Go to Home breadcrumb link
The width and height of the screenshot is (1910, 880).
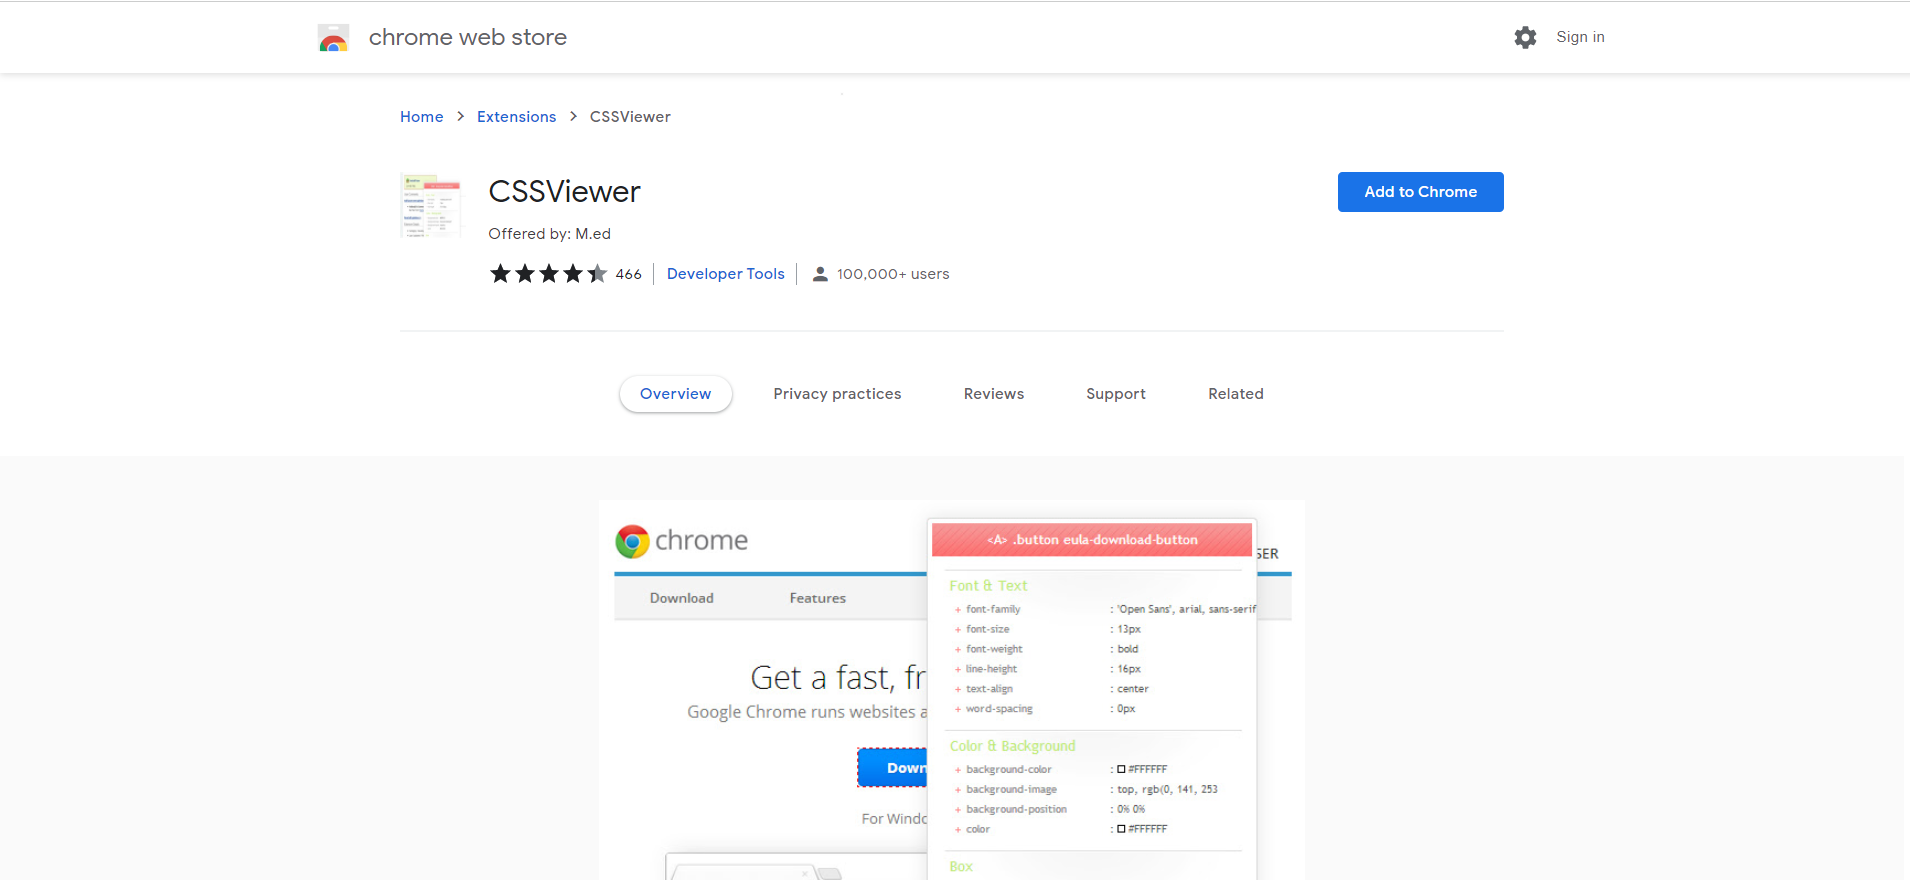click(422, 117)
